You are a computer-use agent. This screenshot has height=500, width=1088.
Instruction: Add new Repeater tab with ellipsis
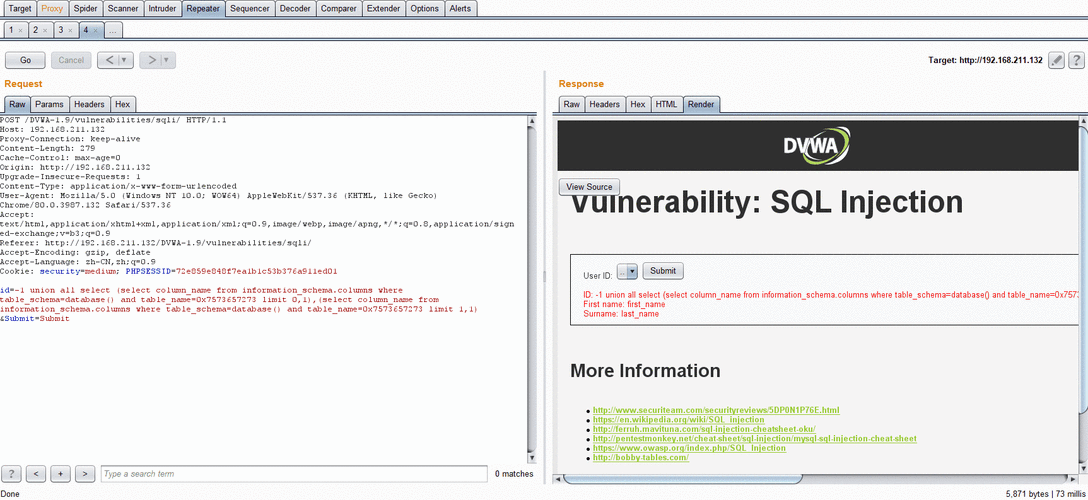point(113,30)
